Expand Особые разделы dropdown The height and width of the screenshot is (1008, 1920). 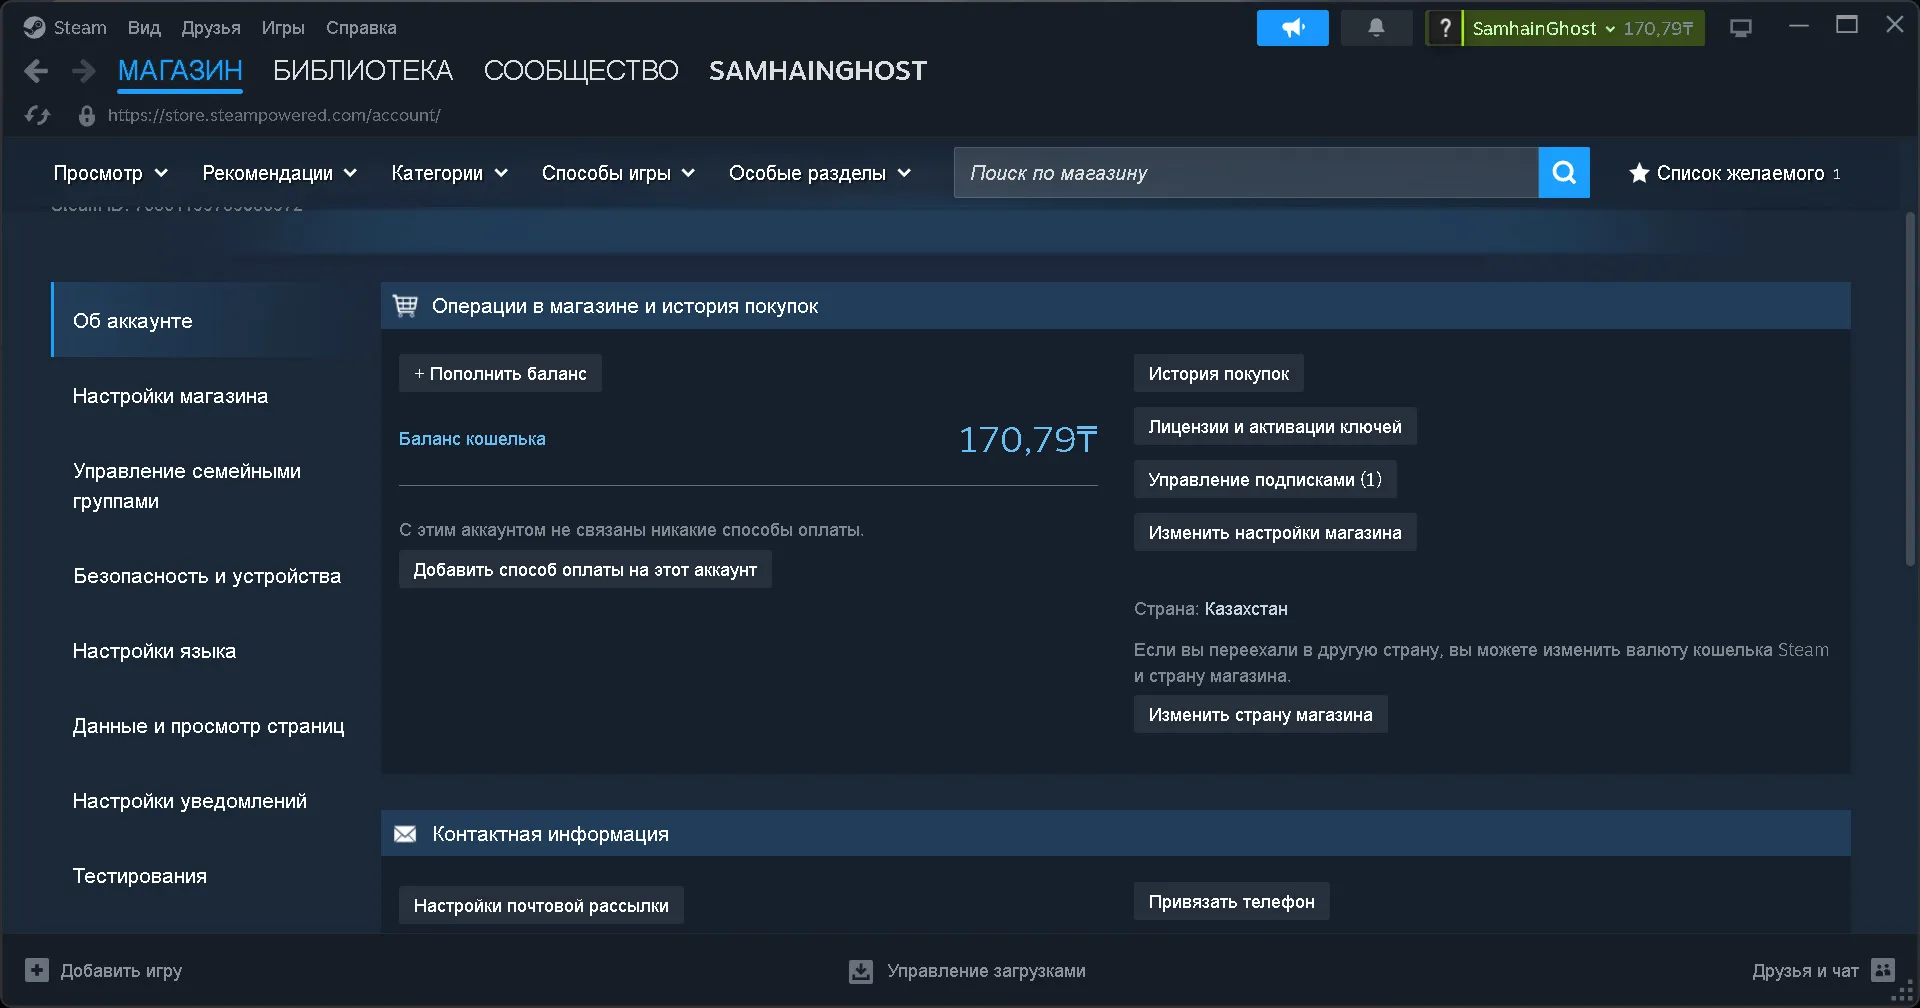(820, 173)
